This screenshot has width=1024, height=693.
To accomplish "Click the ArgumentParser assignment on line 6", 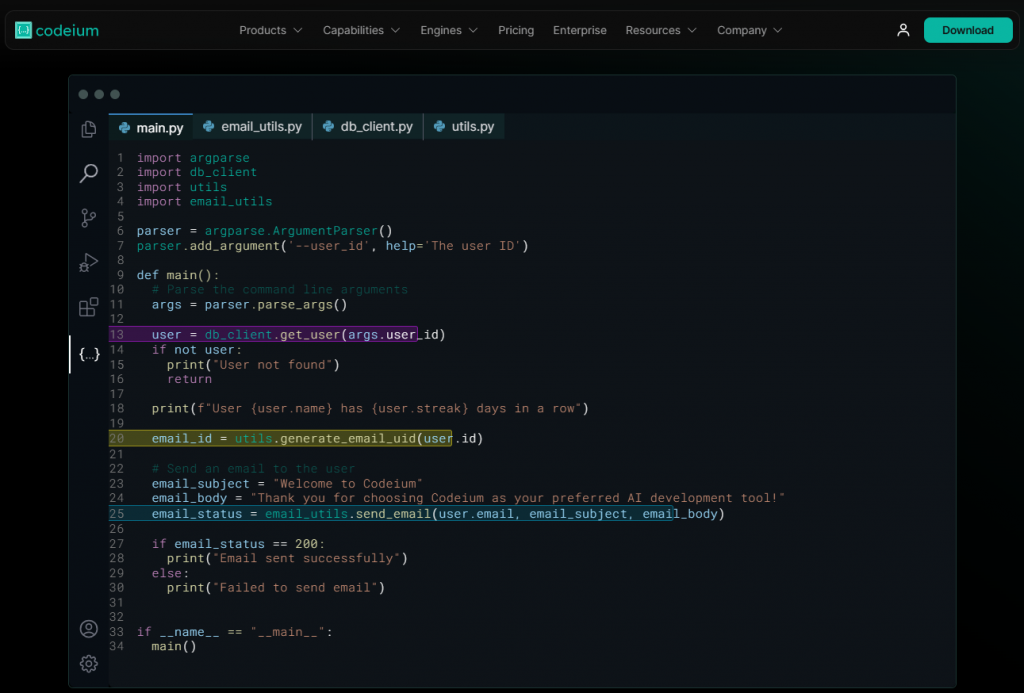I will coord(264,231).
